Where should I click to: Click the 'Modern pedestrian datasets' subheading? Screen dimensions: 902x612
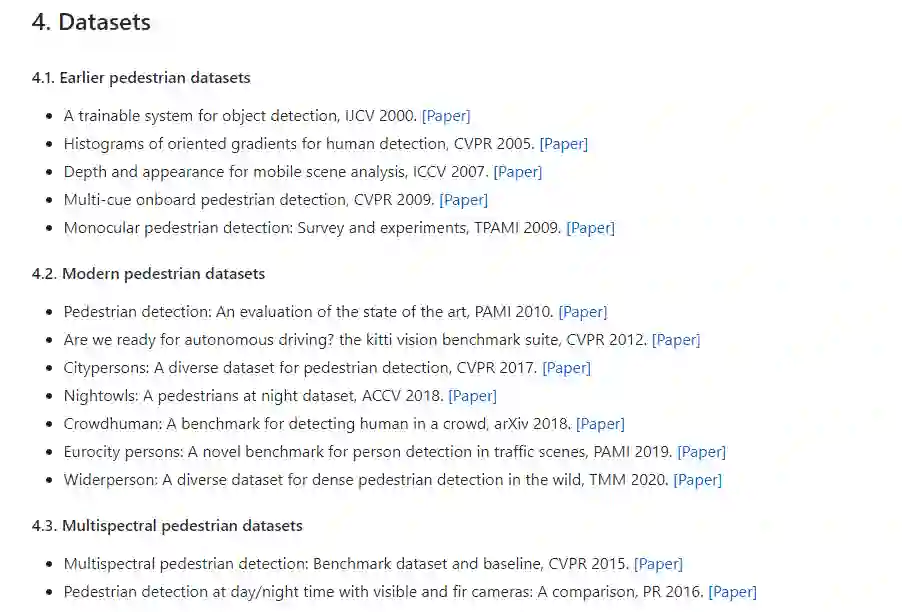[148, 274]
